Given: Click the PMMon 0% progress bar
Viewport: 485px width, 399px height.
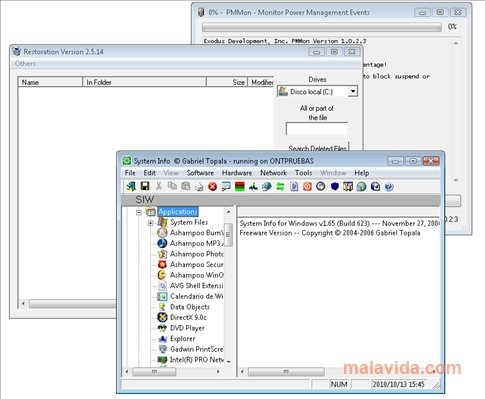Looking at the screenshot, I should coord(322,27).
